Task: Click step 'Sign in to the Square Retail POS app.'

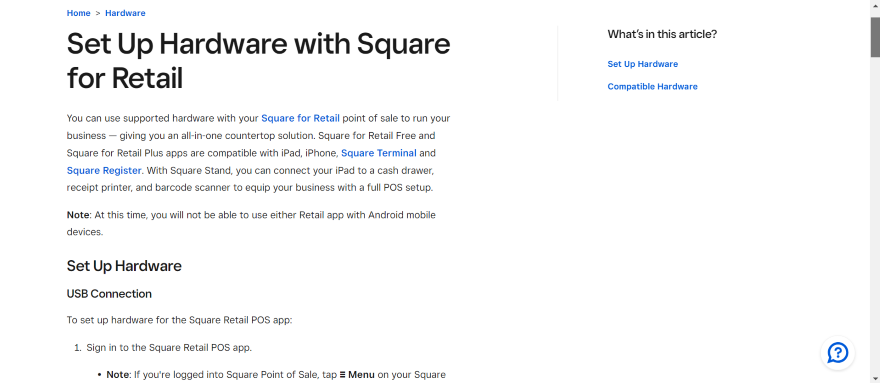Action: pos(169,348)
